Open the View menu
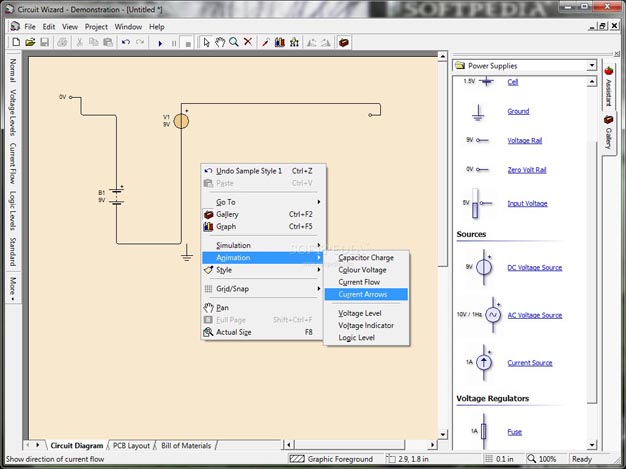This screenshot has height=469, width=626. coord(70,27)
